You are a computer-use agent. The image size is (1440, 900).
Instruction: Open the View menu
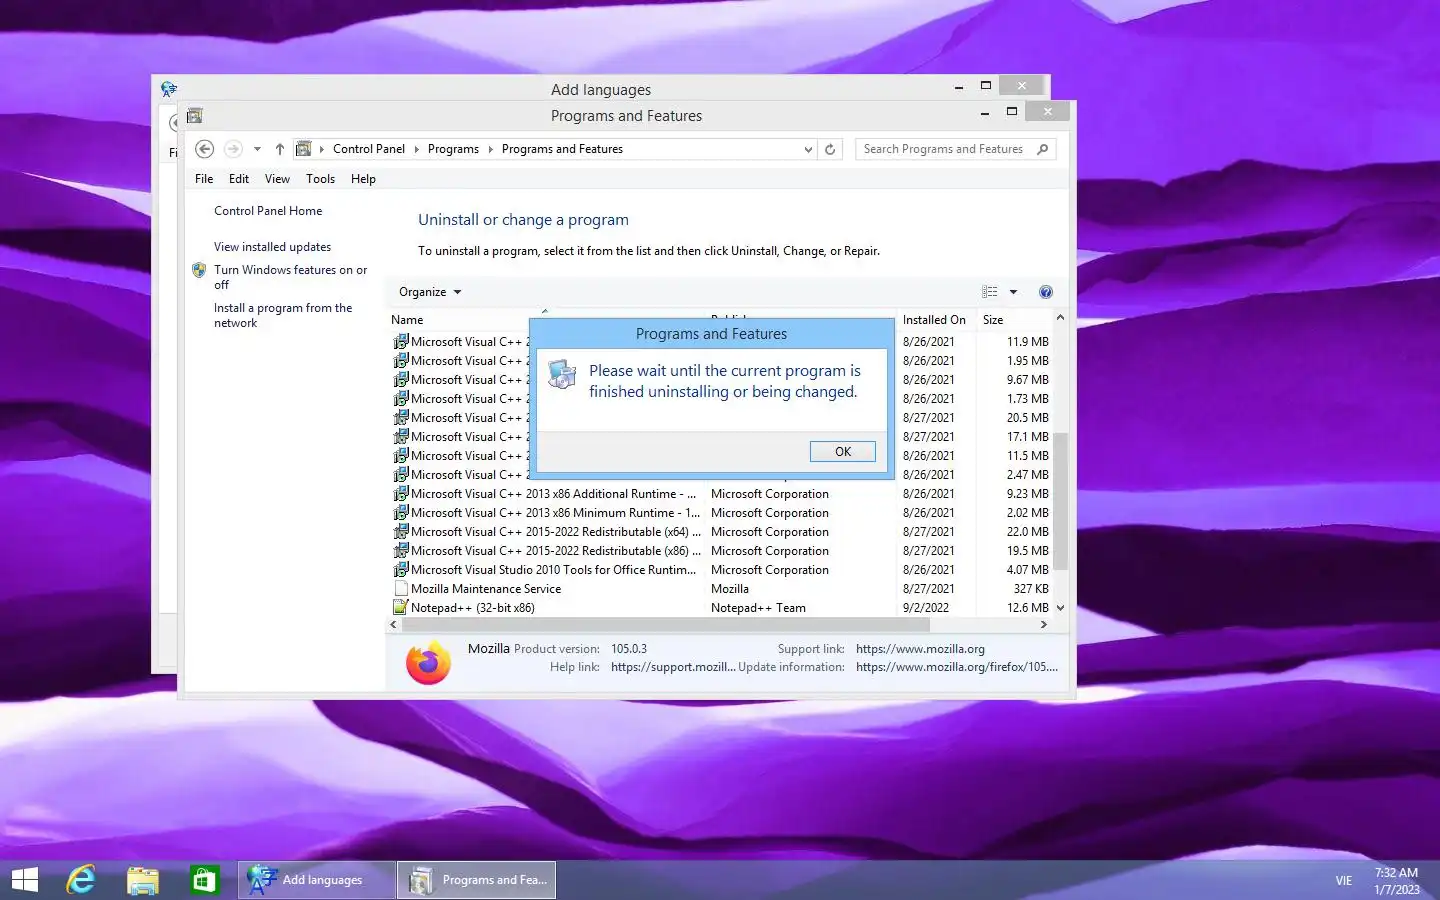277,179
